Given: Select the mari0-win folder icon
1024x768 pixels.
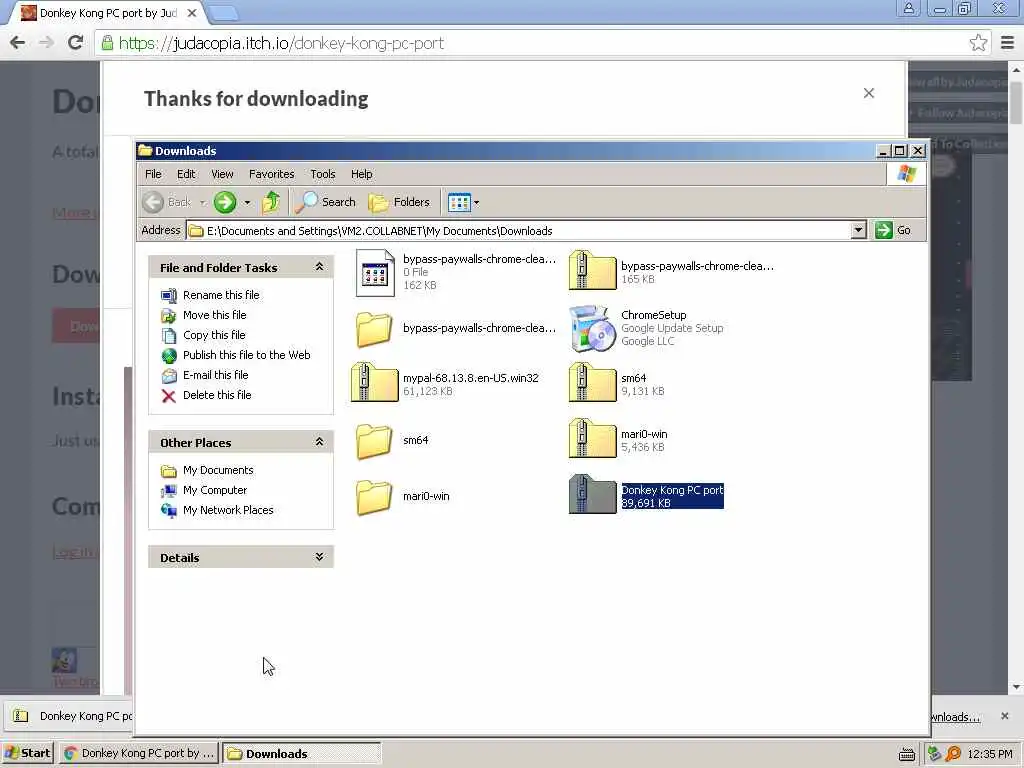Looking at the screenshot, I should point(374,497).
